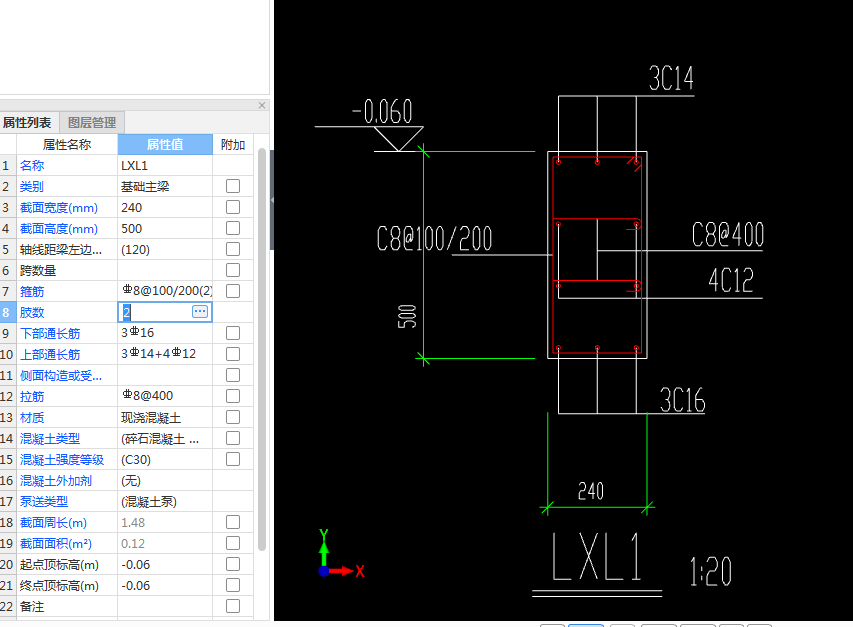The height and width of the screenshot is (627, 853).
Task: Switch to the 属性列表 tab
Action: coord(27,122)
